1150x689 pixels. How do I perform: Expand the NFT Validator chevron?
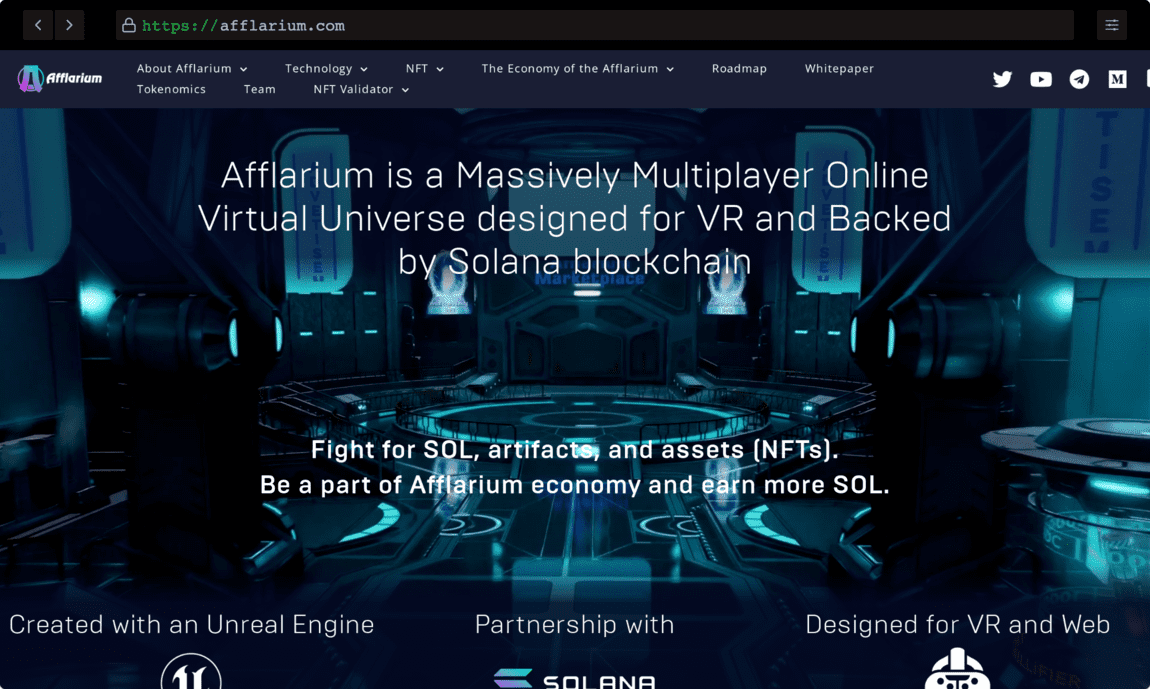(x=405, y=90)
